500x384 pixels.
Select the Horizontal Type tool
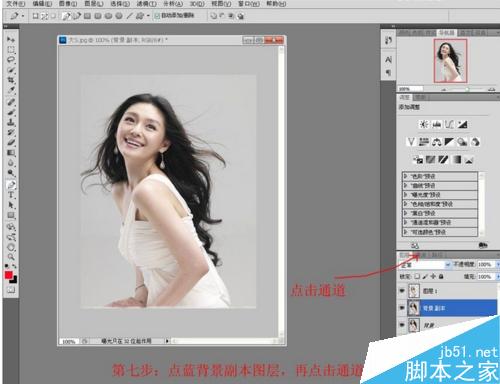pyautogui.click(x=11, y=195)
